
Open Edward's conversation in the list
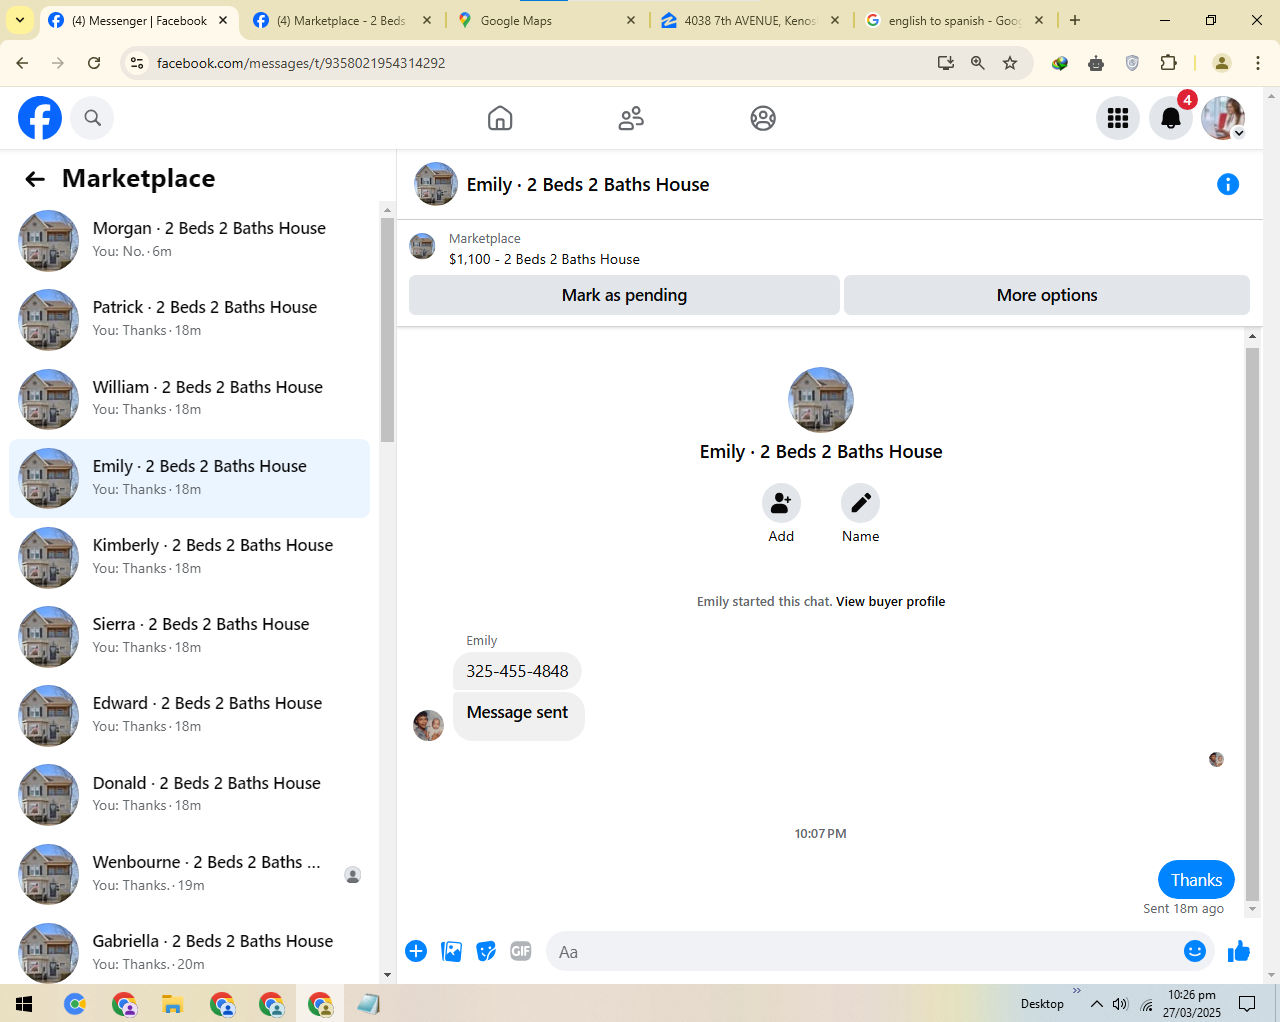[190, 715]
